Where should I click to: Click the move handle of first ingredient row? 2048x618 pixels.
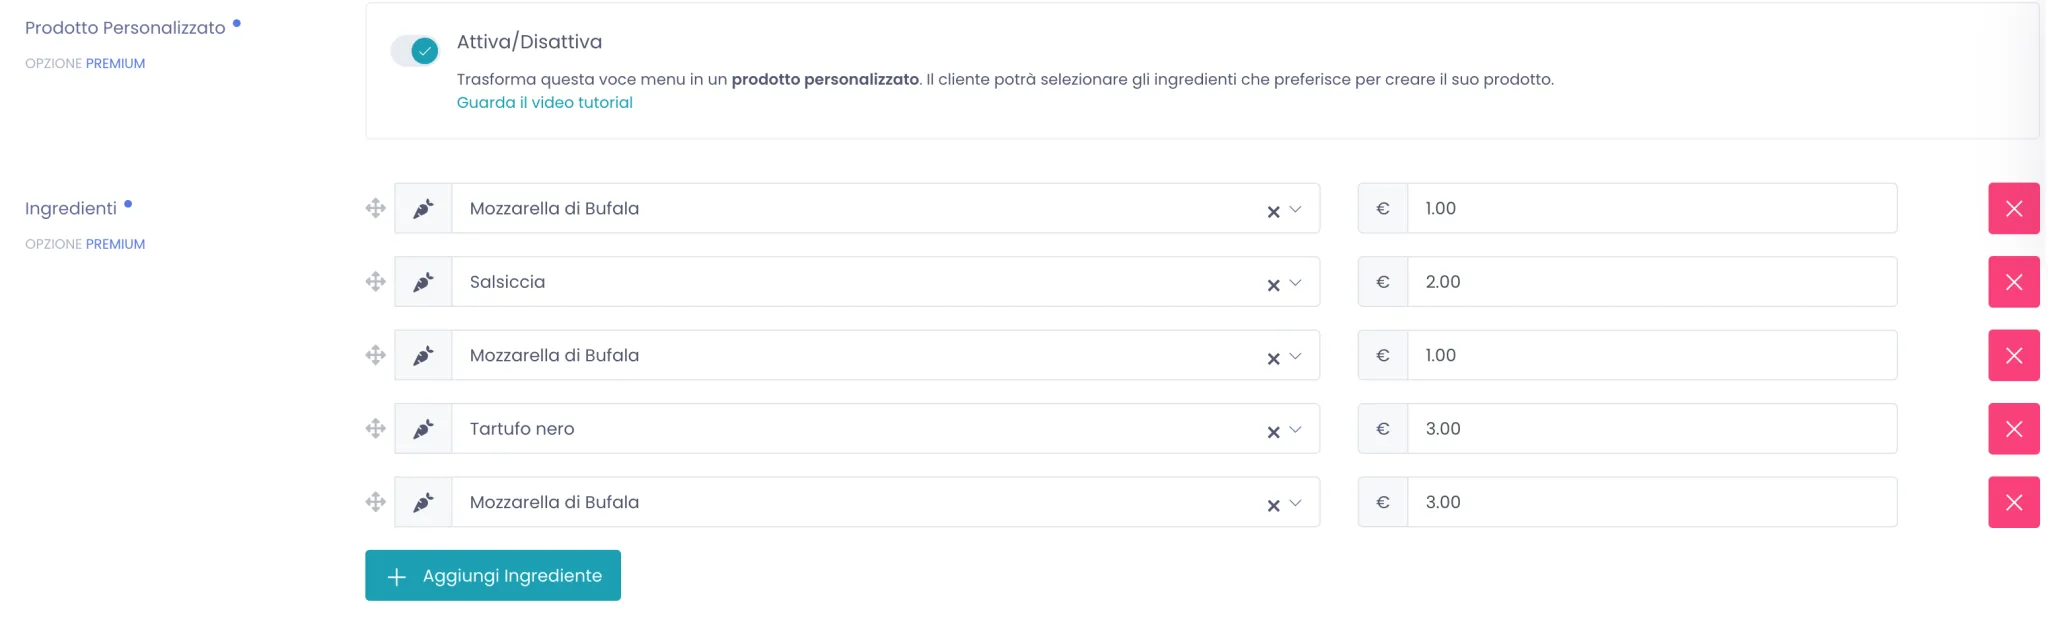(376, 208)
